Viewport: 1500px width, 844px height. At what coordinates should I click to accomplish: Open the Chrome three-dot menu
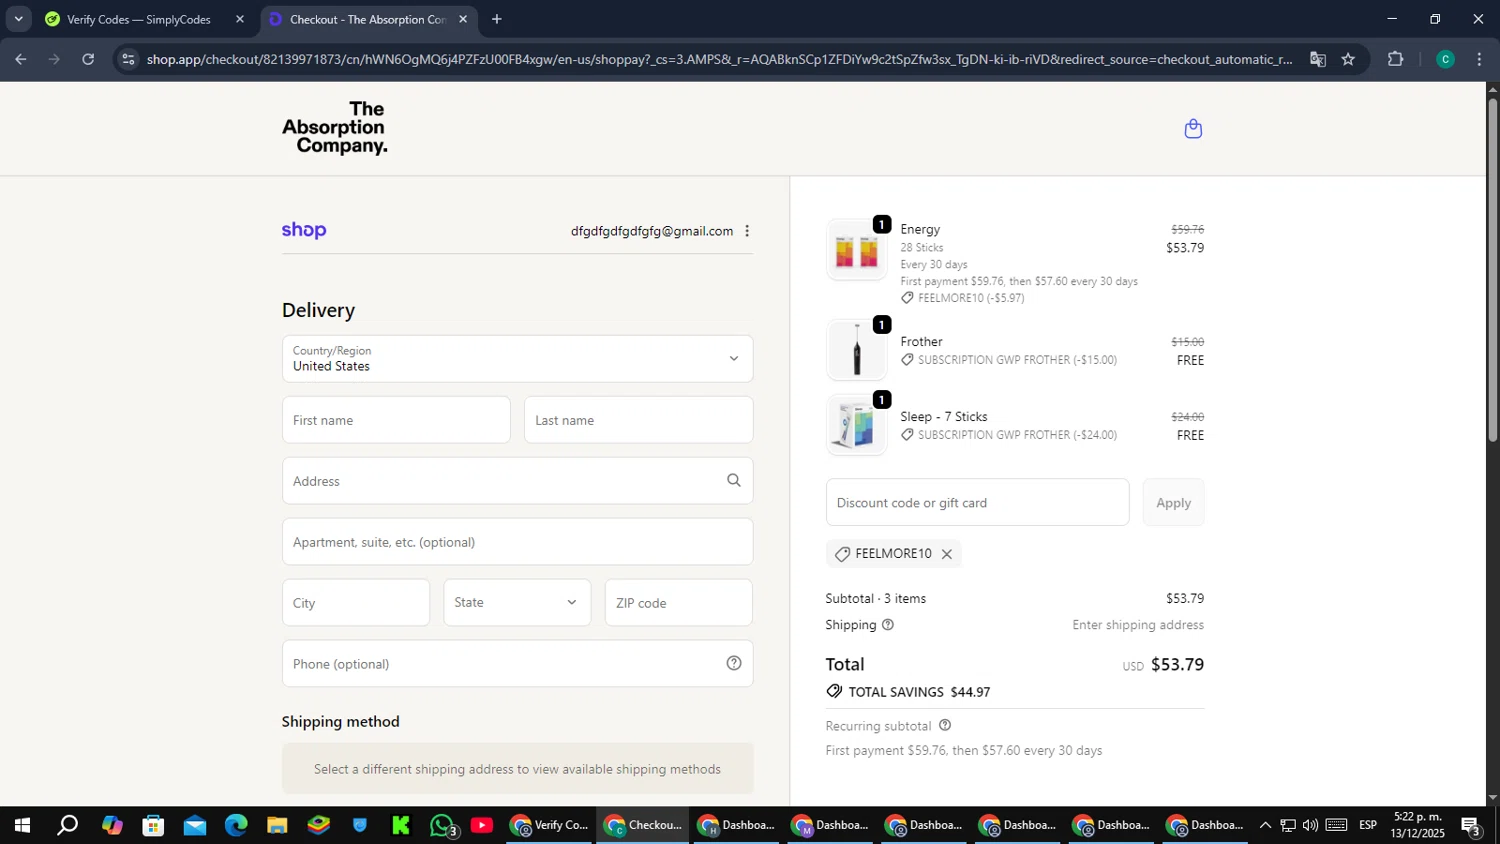[x=1479, y=59]
